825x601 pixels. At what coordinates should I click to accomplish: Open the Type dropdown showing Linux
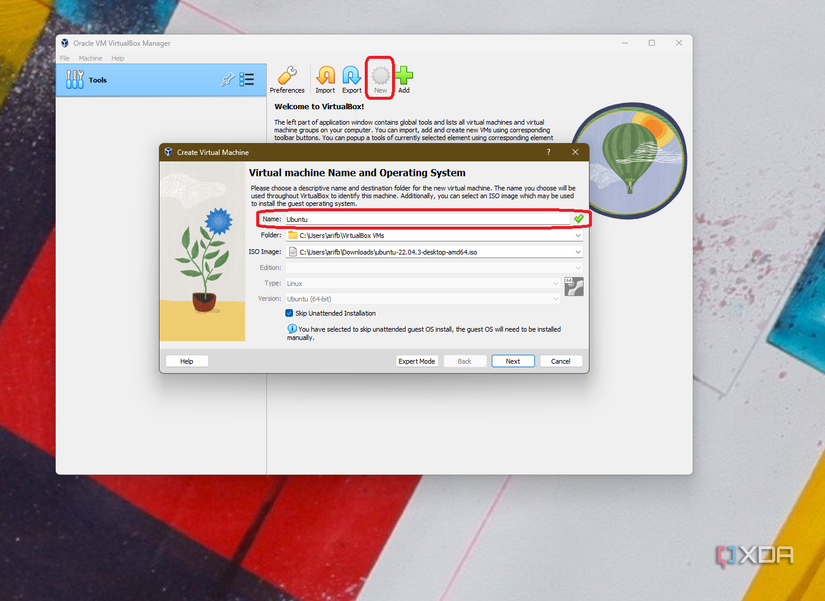[x=423, y=283]
